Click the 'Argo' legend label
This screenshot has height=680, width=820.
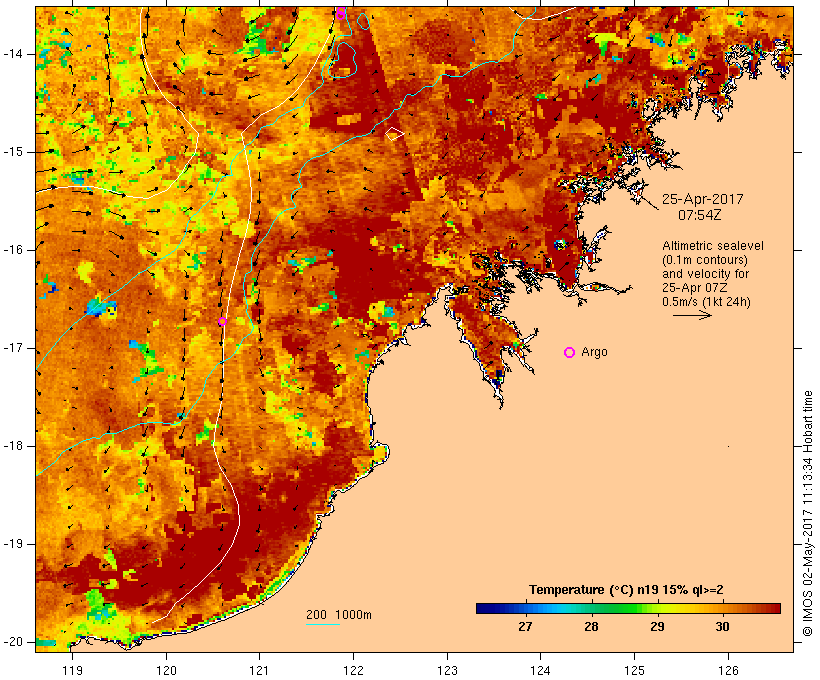[x=595, y=352]
